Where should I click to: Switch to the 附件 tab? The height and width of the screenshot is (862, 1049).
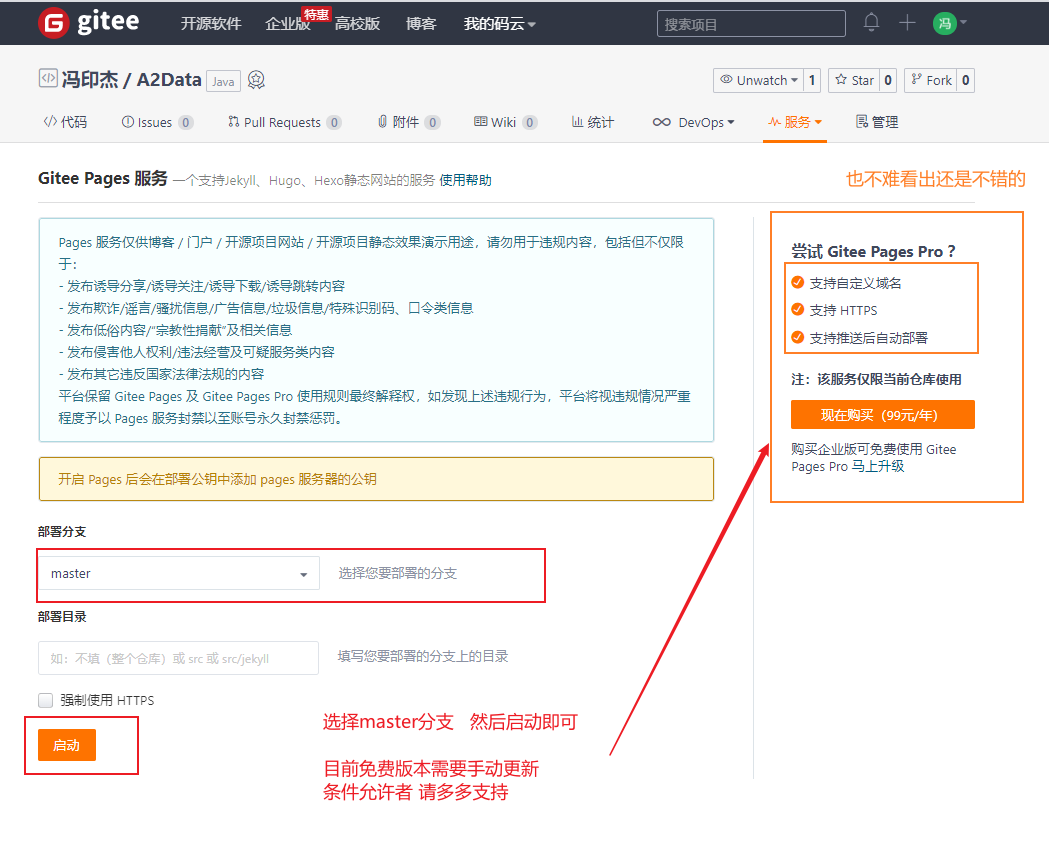coord(408,122)
